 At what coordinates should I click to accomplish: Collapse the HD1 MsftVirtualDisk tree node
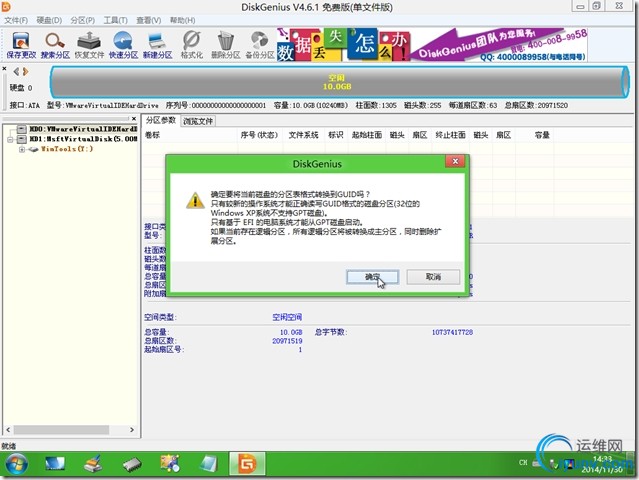(10, 139)
